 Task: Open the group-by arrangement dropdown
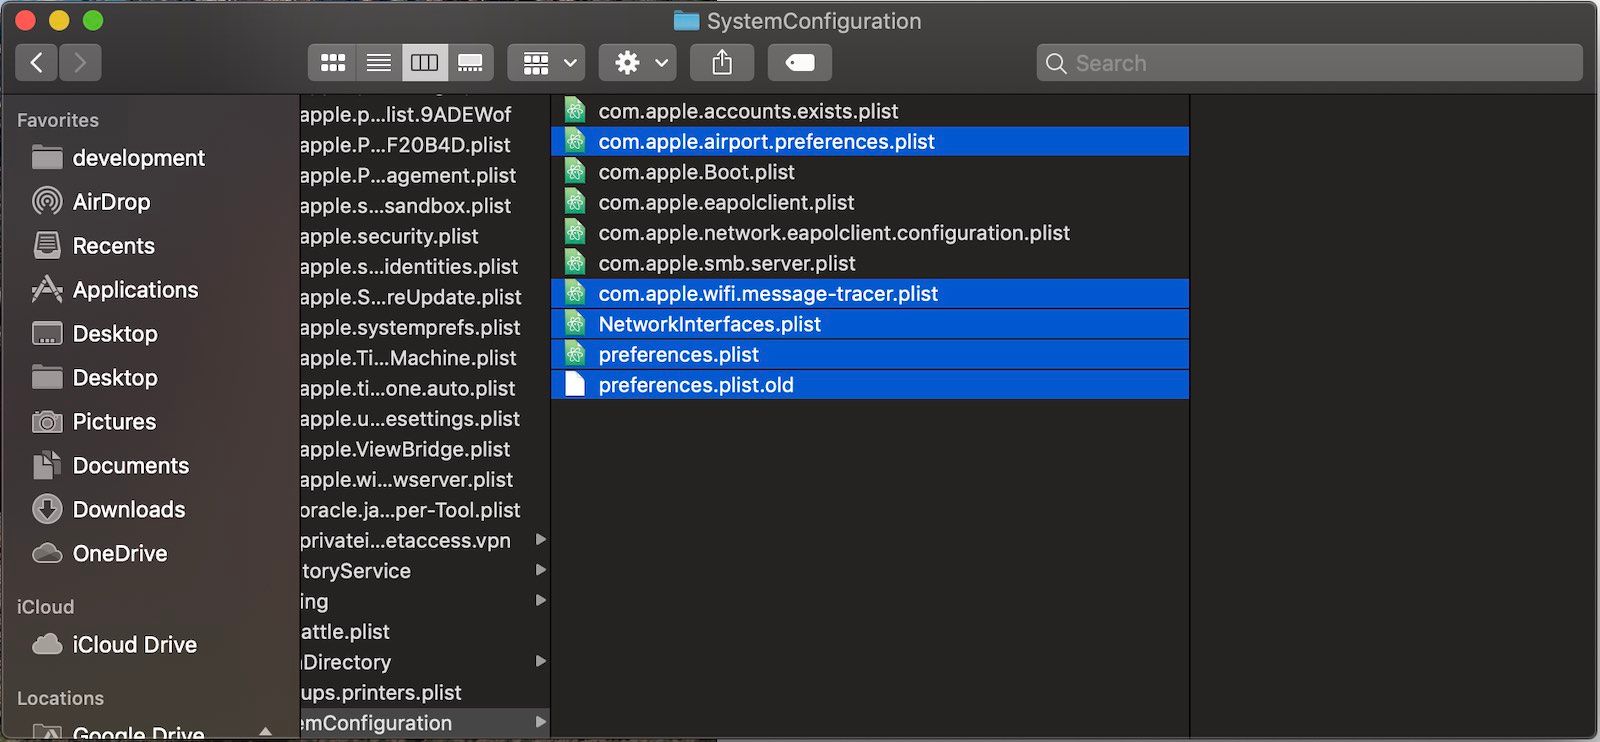[x=546, y=63]
